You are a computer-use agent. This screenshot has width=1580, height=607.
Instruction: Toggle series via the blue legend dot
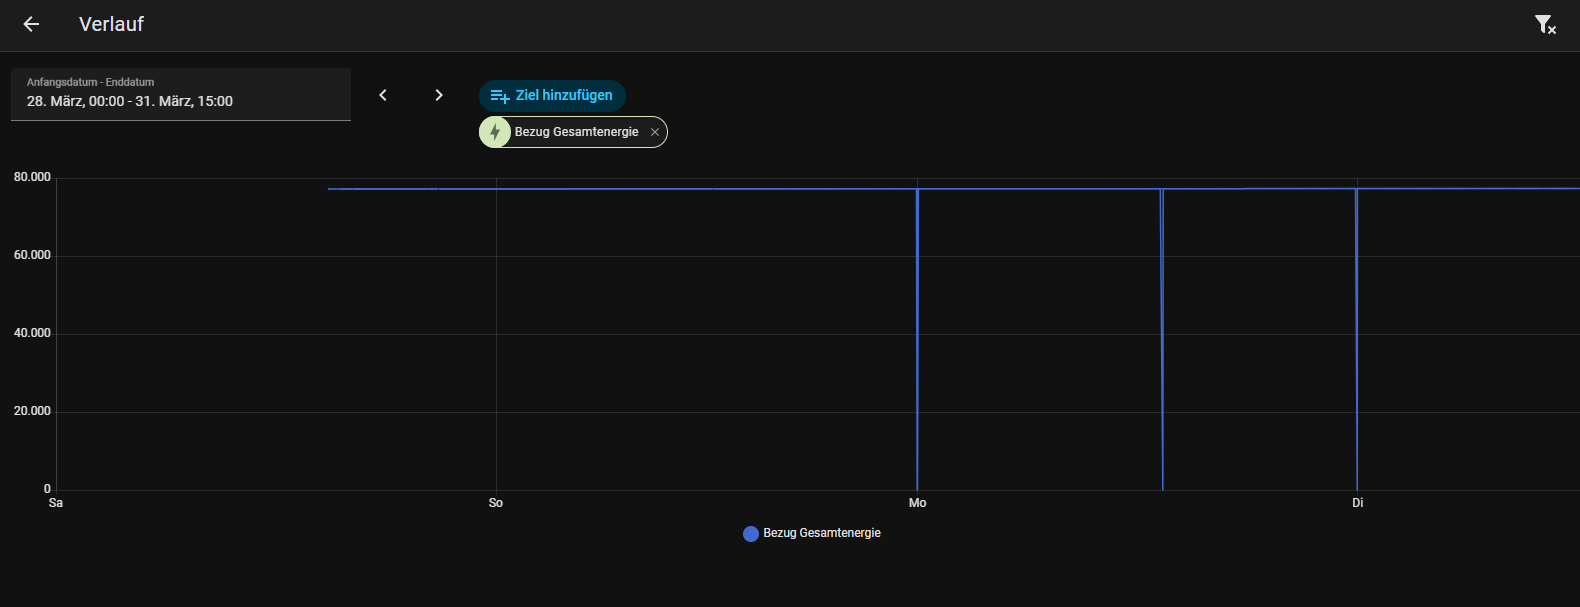coord(751,534)
